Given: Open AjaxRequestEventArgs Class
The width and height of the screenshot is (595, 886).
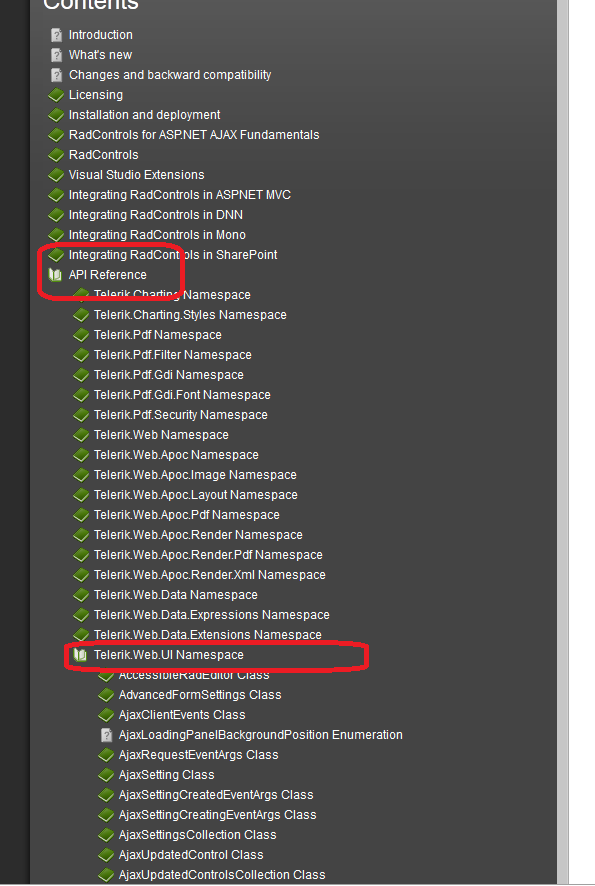Looking at the screenshot, I should click(x=198, y=755).
